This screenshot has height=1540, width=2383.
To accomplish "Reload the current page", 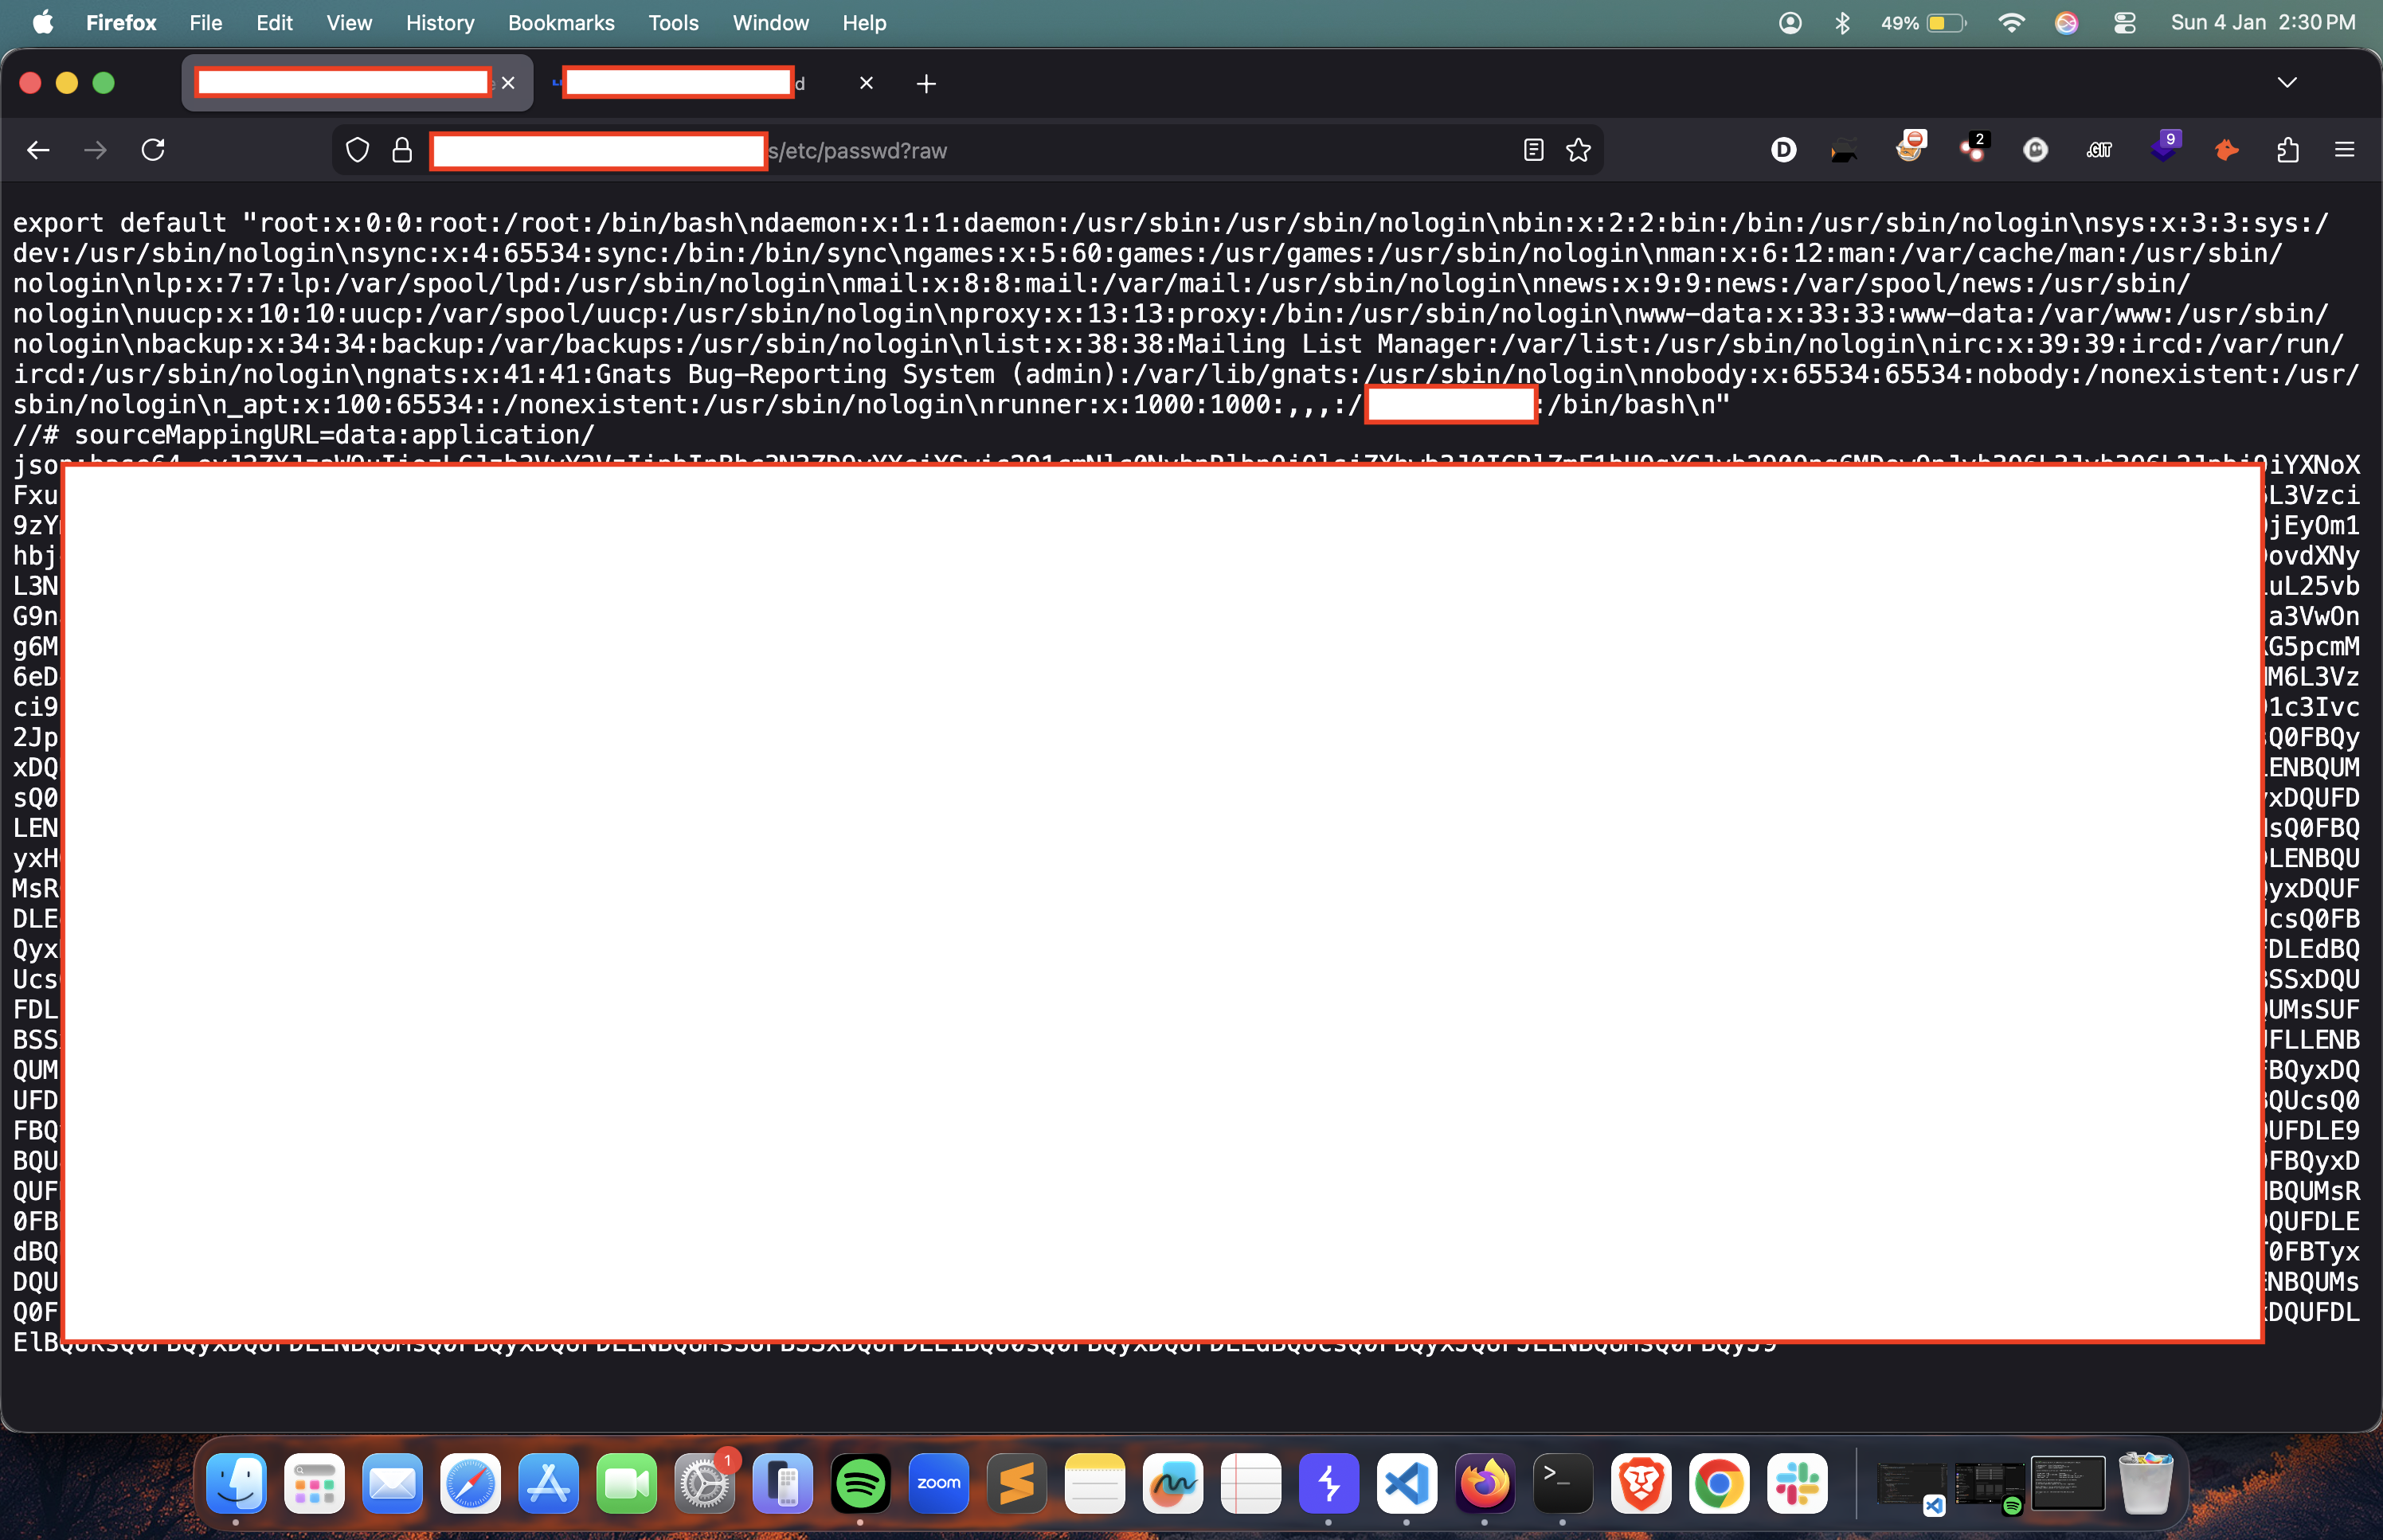I will (153, 150).
